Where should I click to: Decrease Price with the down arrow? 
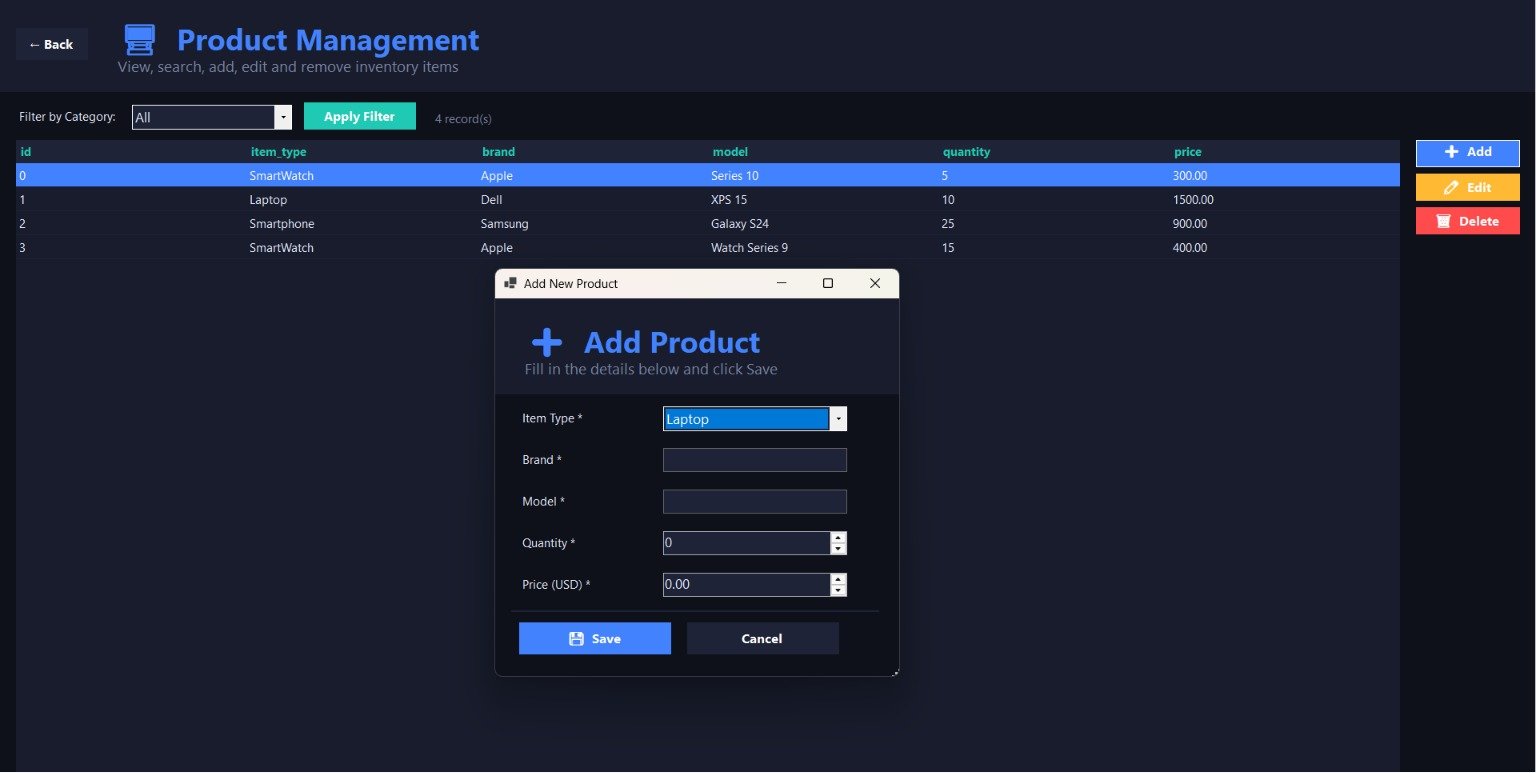(839, 590)
